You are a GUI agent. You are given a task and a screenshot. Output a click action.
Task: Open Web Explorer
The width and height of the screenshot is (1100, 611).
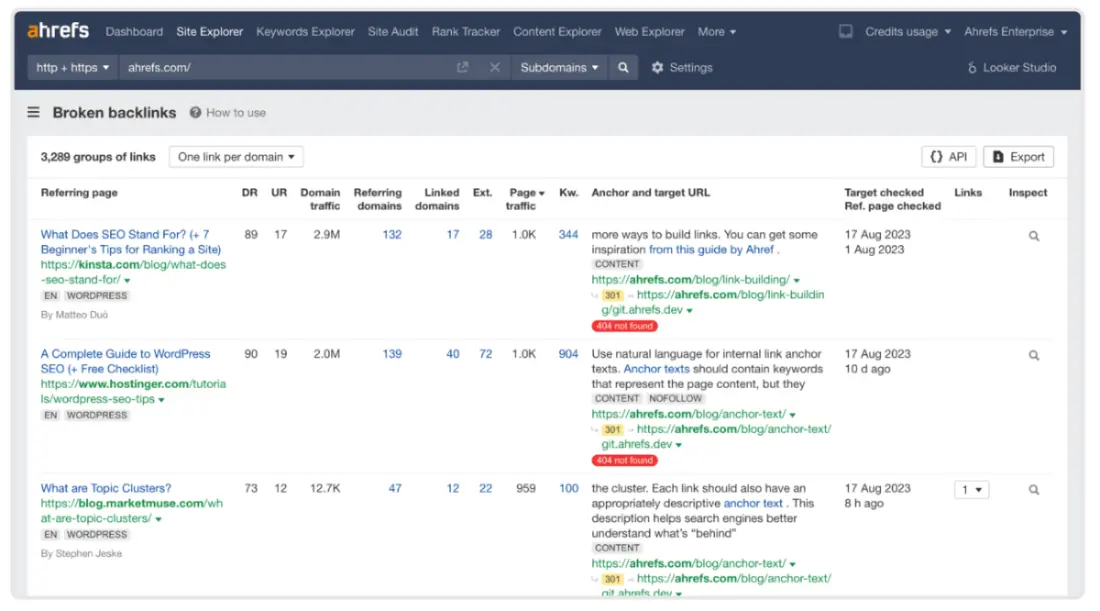click(x=650, y=32)
